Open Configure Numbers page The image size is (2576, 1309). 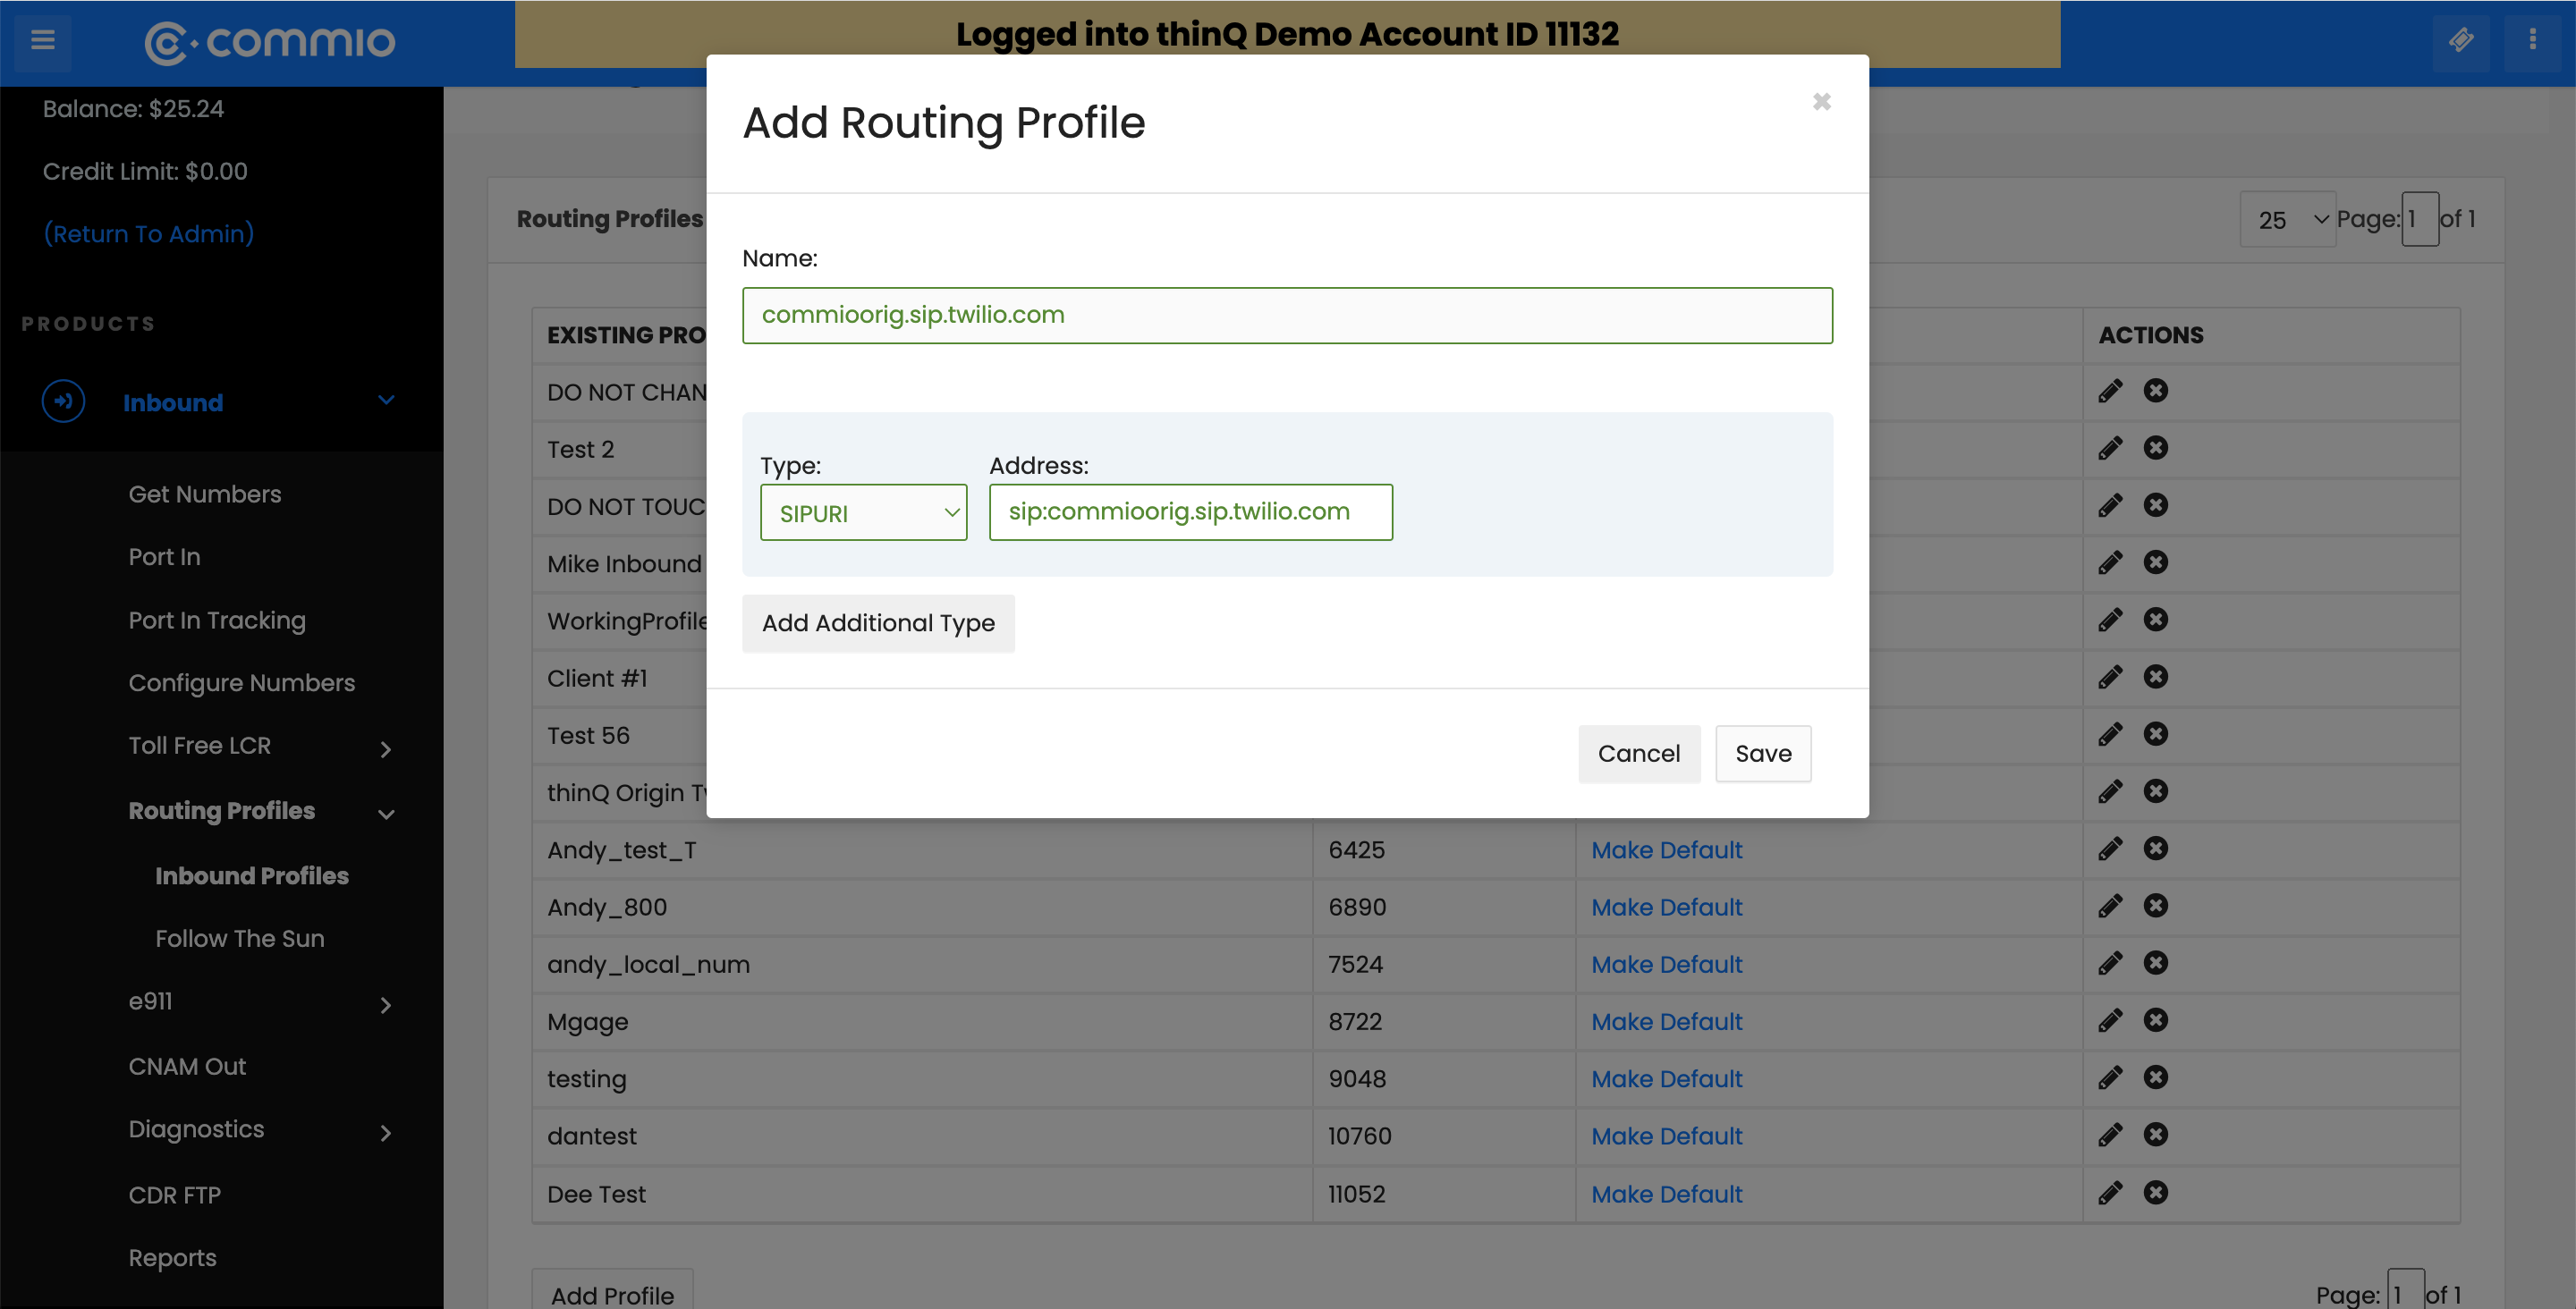242,683
